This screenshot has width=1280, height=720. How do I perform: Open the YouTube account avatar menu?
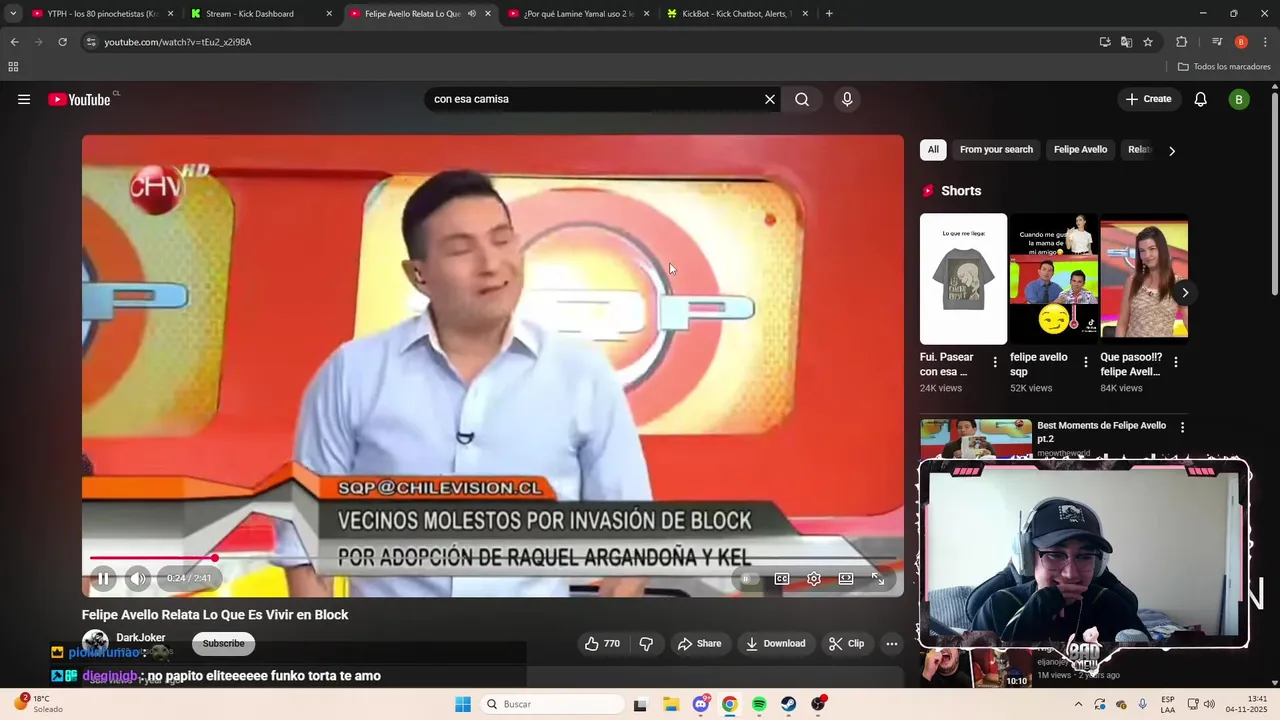pyautogui.click(x=1239, y=99)
